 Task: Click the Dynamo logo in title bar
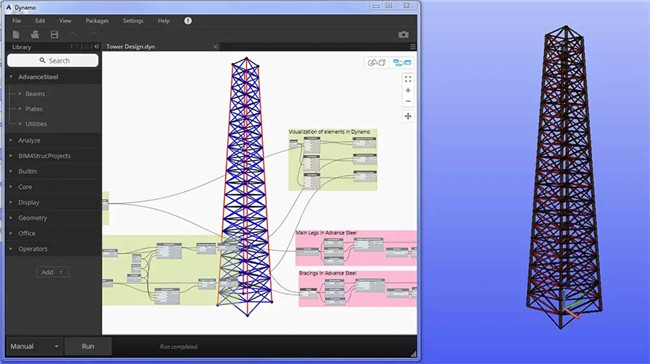pyautogui.click(x=8, y=7)
